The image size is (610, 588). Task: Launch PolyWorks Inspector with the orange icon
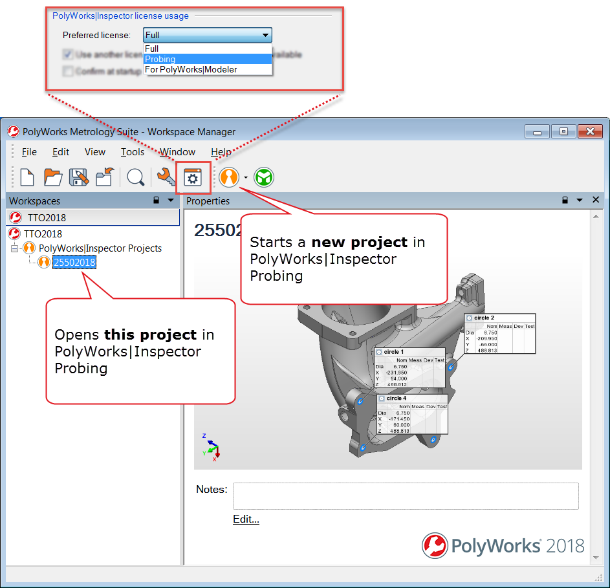(x=229, y=177)
